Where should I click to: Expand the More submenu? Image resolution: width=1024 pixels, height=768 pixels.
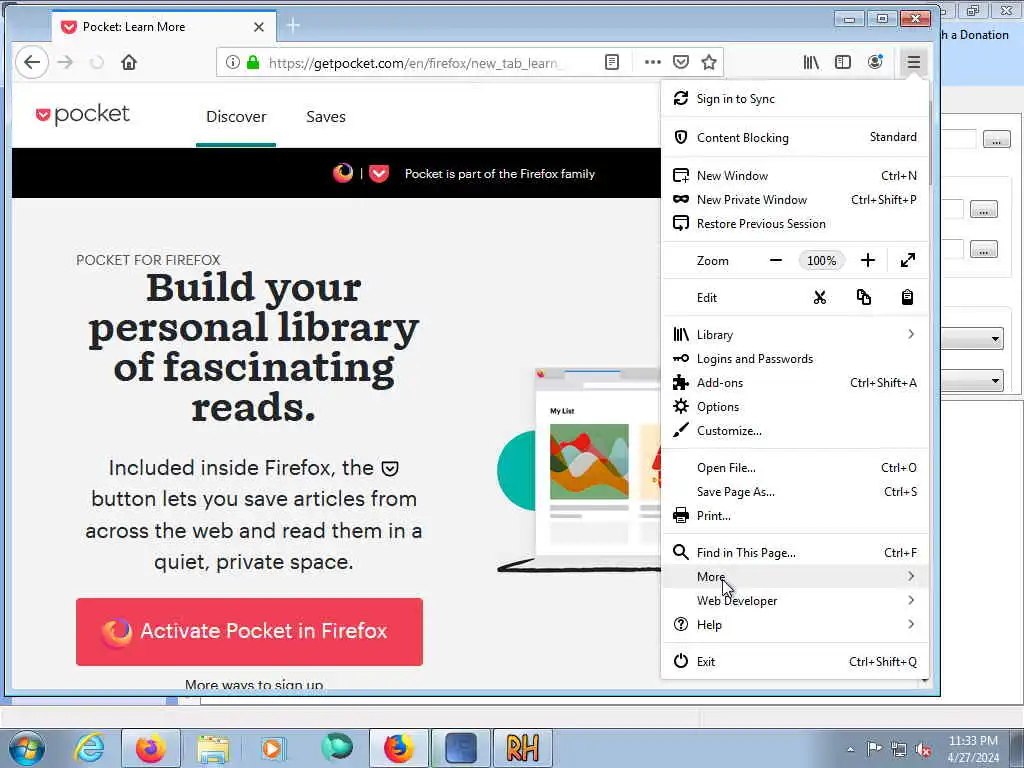click(x=794, y=577)
